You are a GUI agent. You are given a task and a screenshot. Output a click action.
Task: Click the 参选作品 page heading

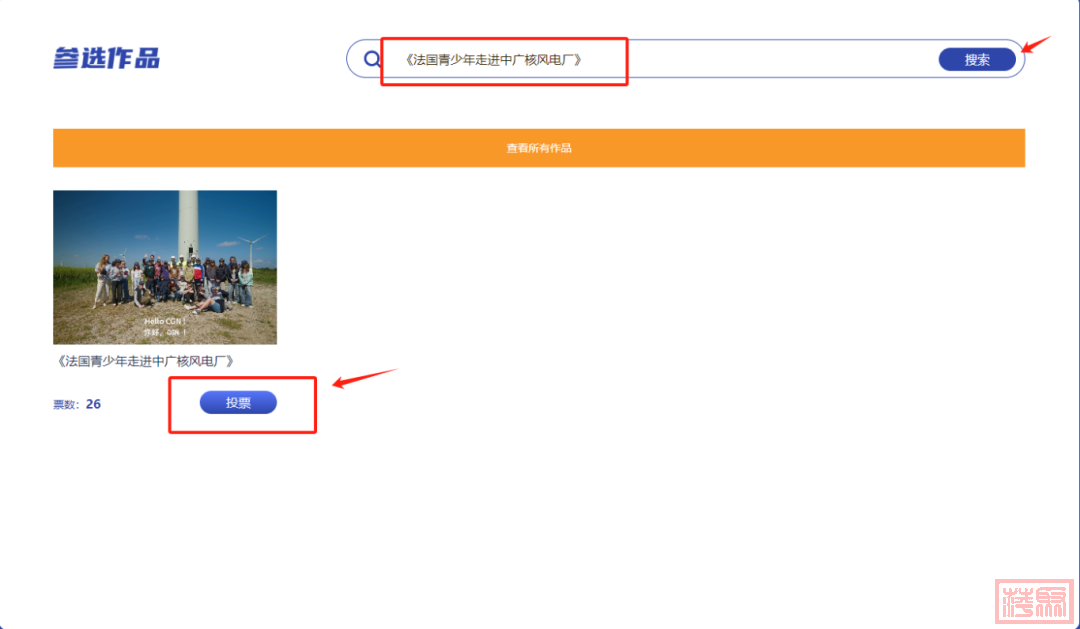click(x=106, y=58)
